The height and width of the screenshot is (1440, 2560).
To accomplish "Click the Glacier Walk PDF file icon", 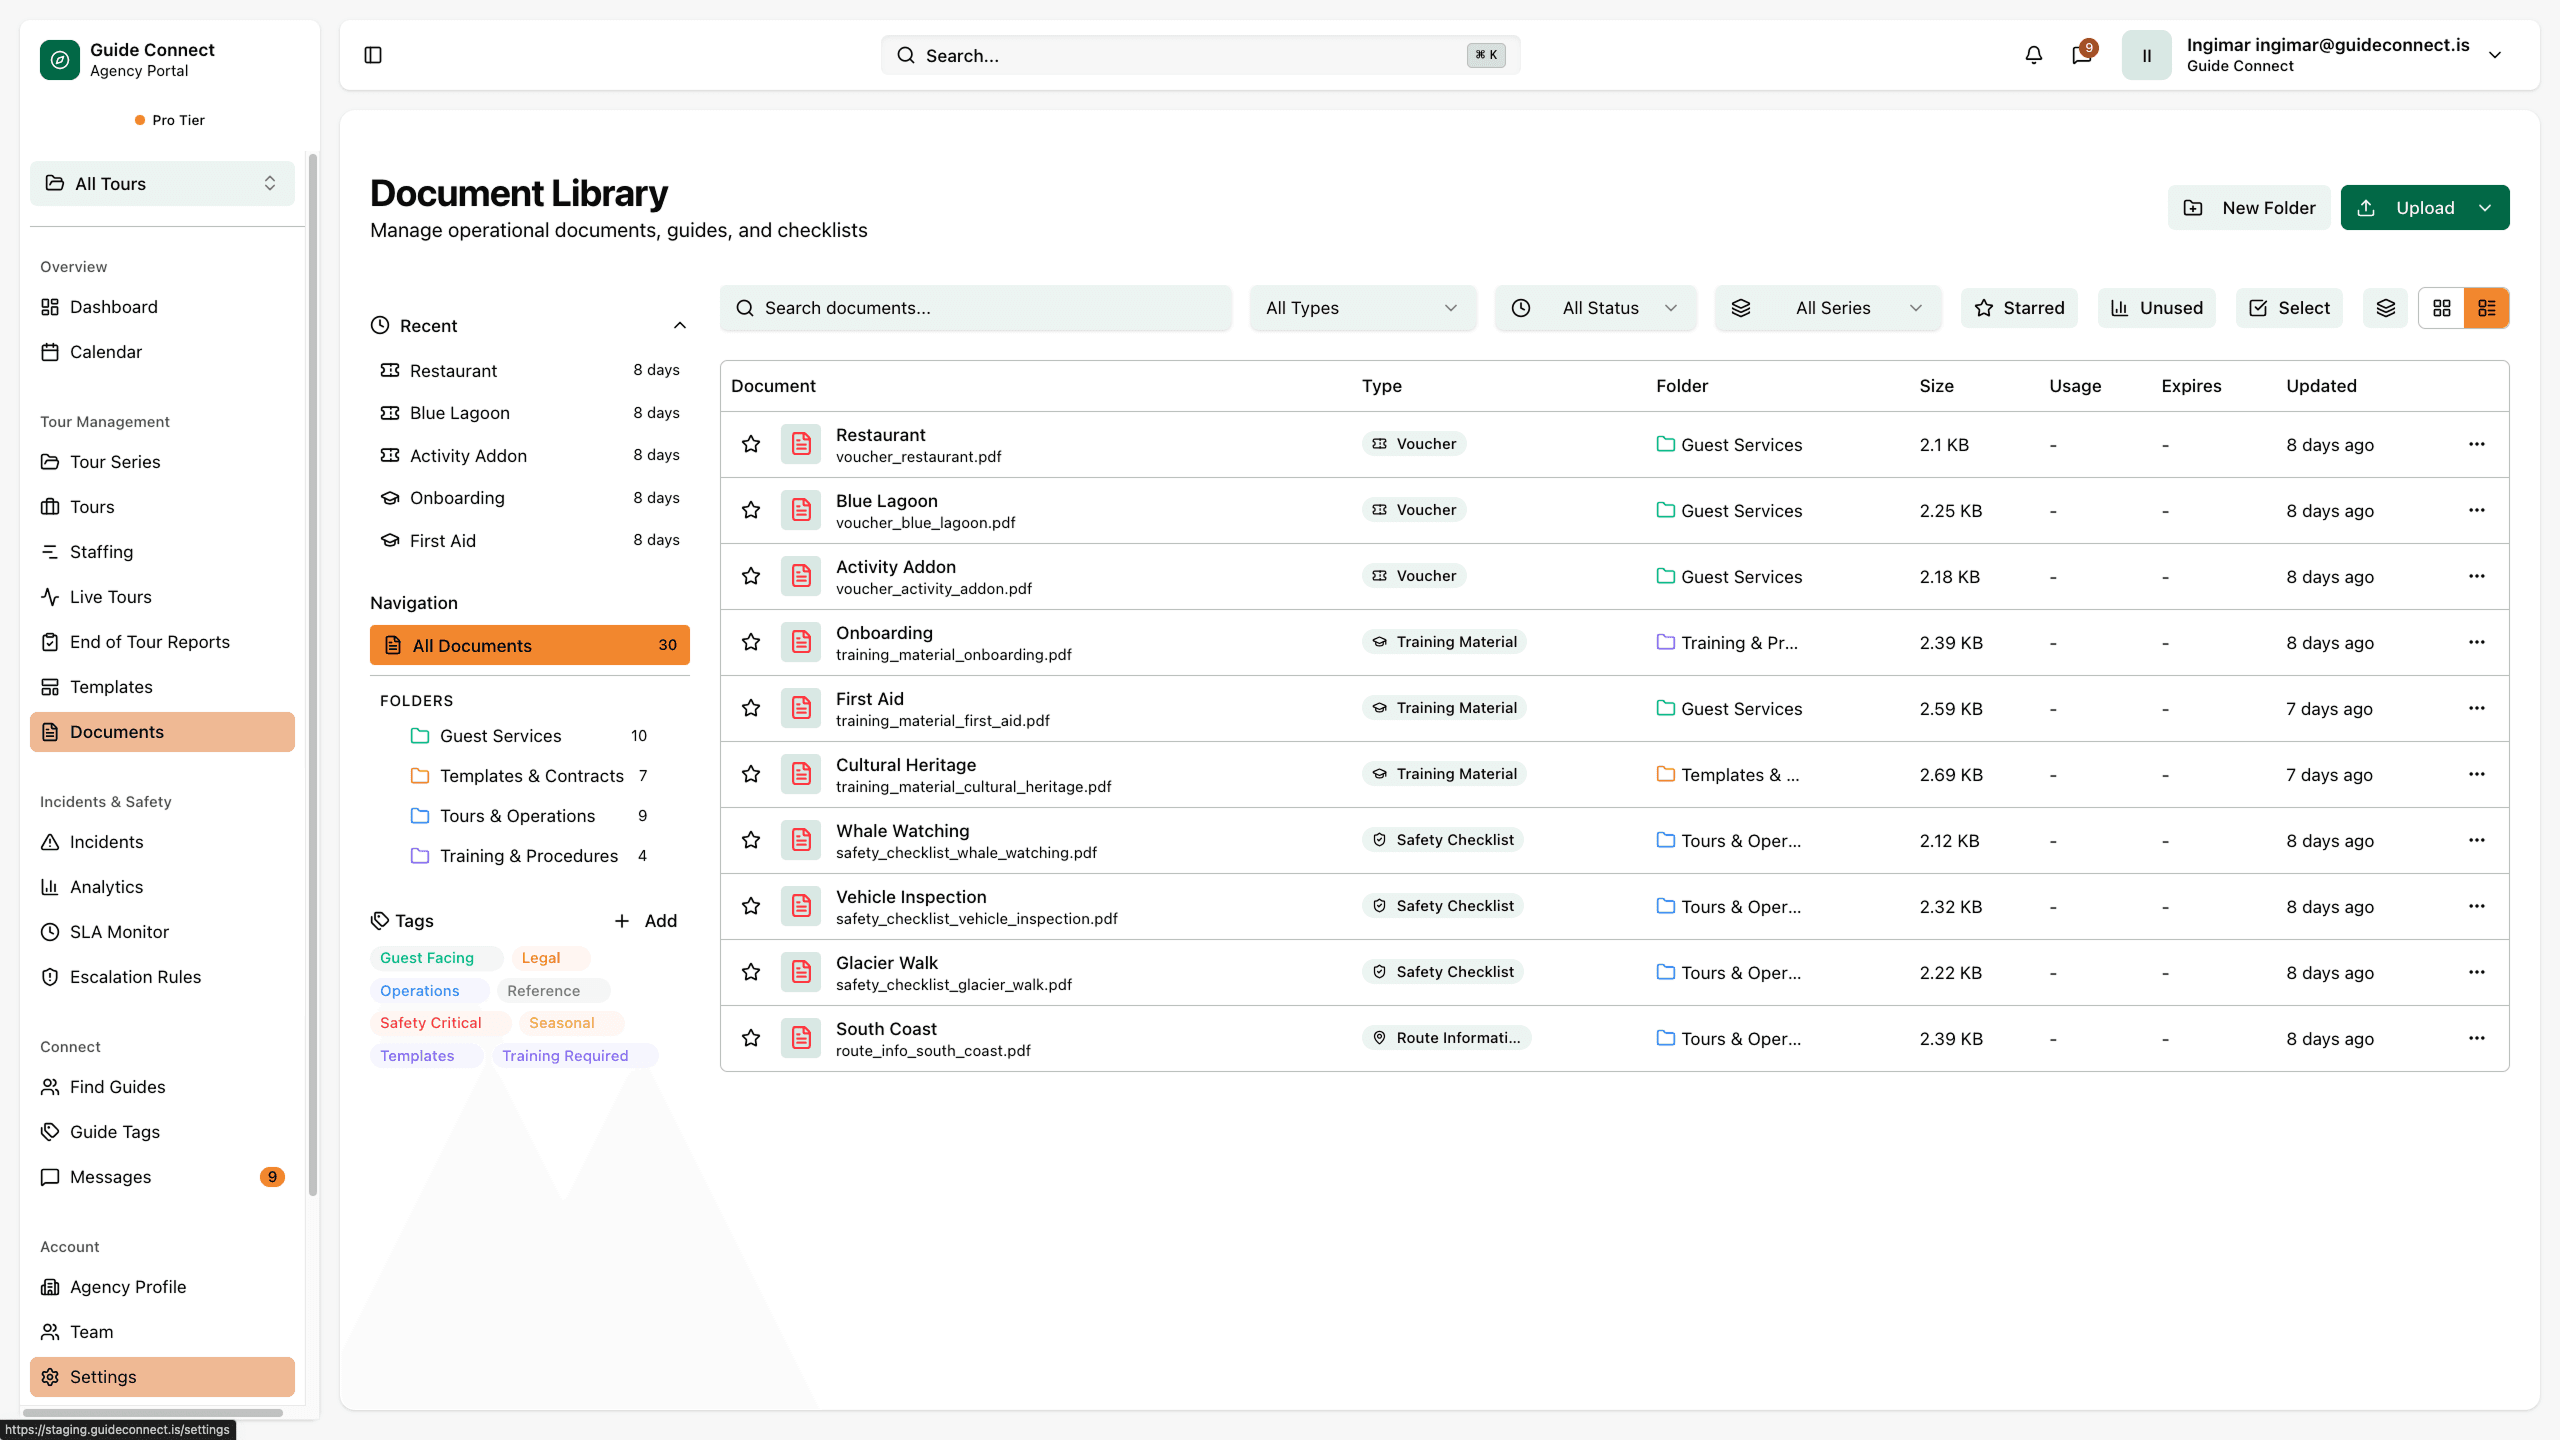I will coord(801,972).
